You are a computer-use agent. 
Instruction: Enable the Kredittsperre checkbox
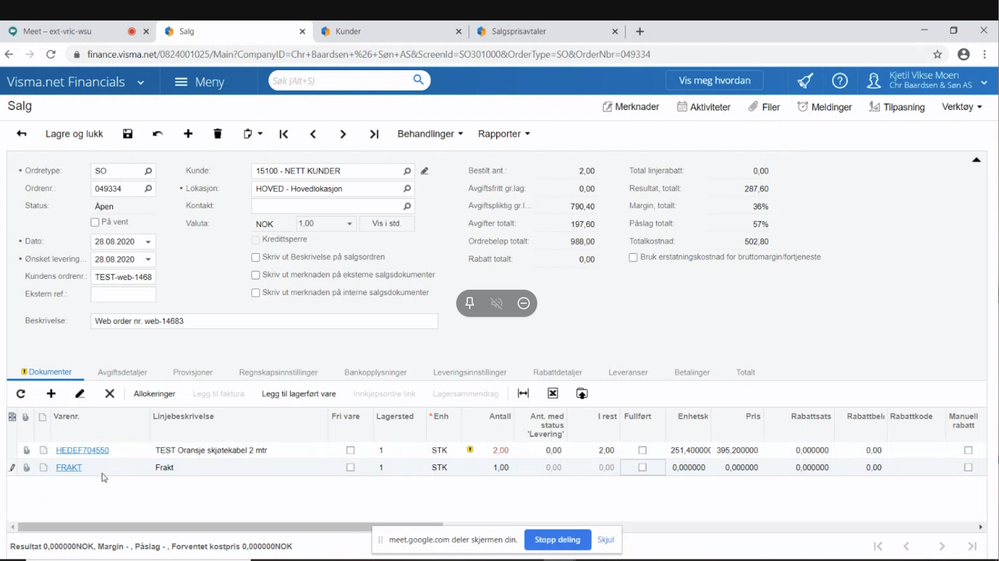256,240
